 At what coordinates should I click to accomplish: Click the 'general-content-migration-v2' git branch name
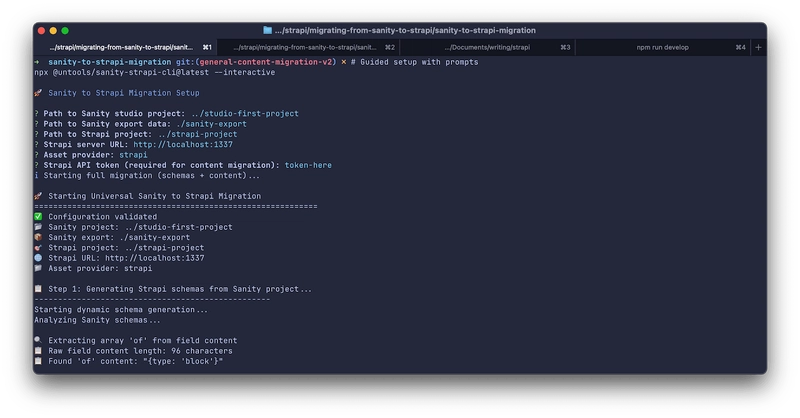pos(270,62)
